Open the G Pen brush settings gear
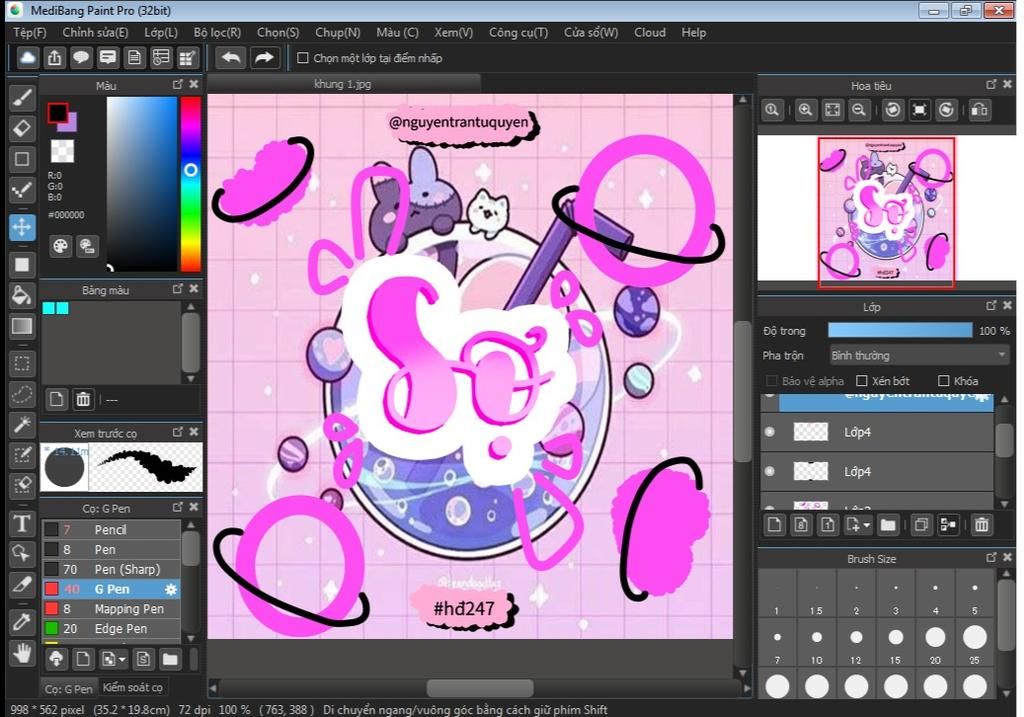 pos(170,589)
